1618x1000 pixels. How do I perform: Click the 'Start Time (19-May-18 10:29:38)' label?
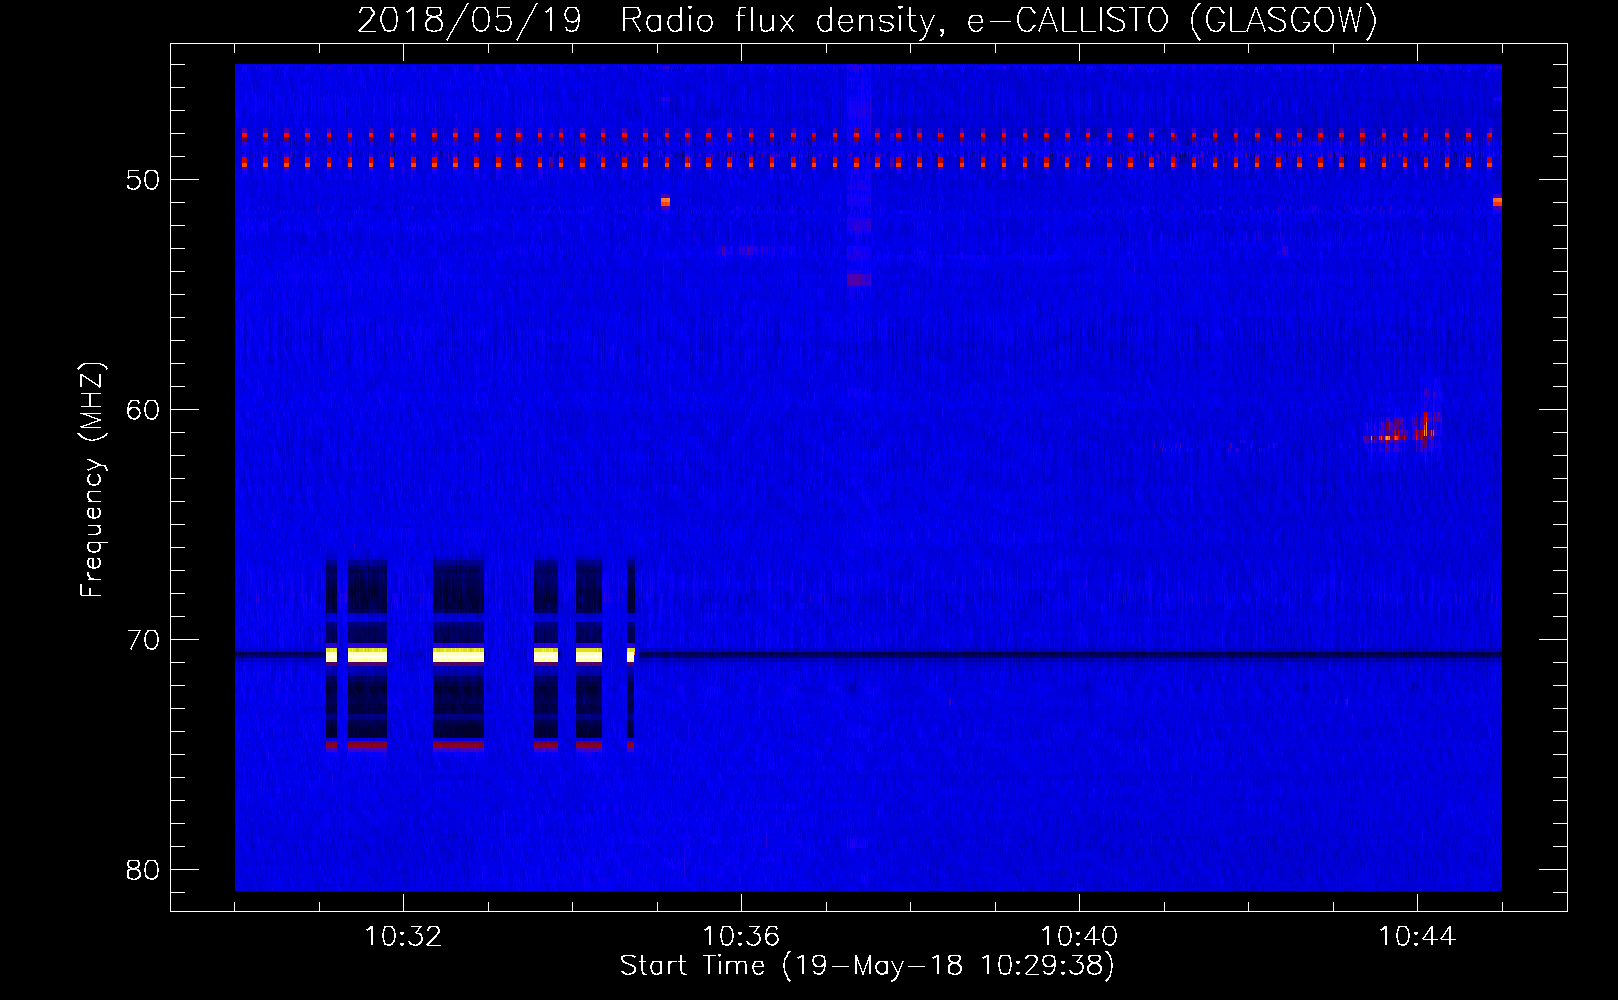867,965
